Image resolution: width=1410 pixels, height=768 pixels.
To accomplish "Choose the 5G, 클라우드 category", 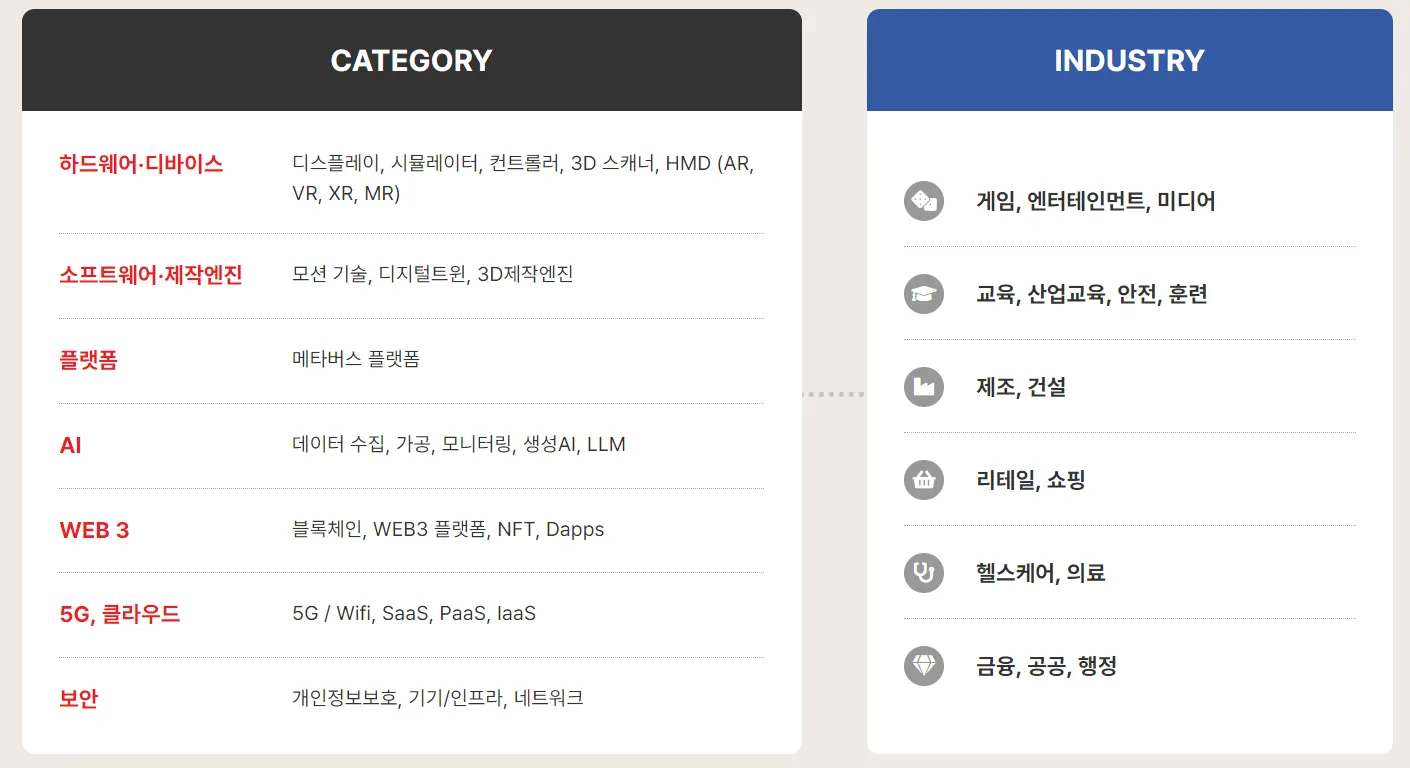I will tap(120, 614).
